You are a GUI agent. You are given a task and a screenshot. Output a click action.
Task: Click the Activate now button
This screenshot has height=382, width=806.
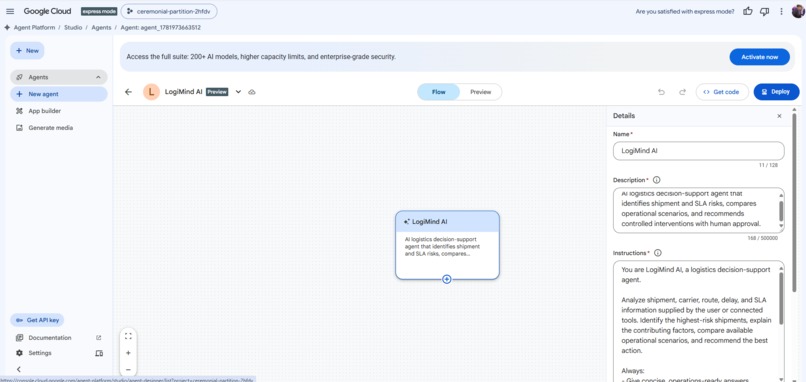759,57
